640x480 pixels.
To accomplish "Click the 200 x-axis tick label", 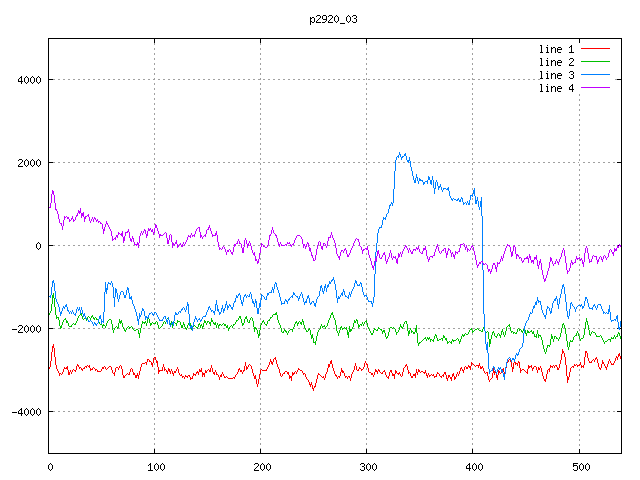I will (261, 466).
